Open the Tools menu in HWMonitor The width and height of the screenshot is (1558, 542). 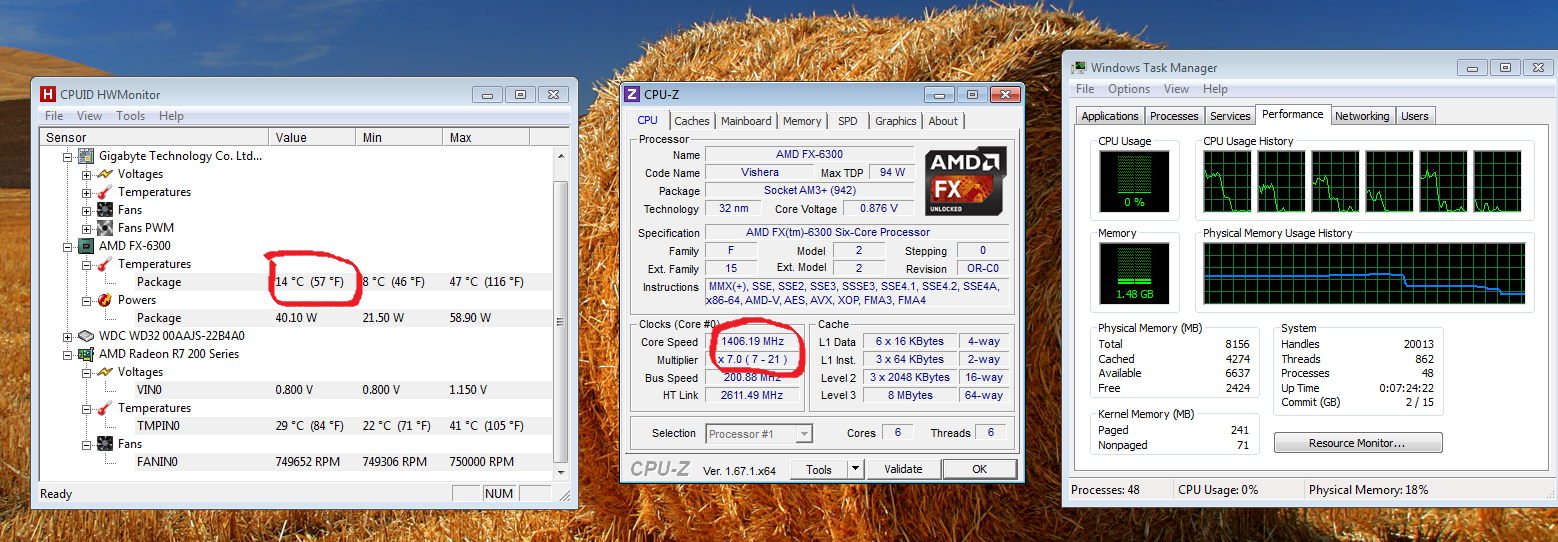tap(130, 116)
